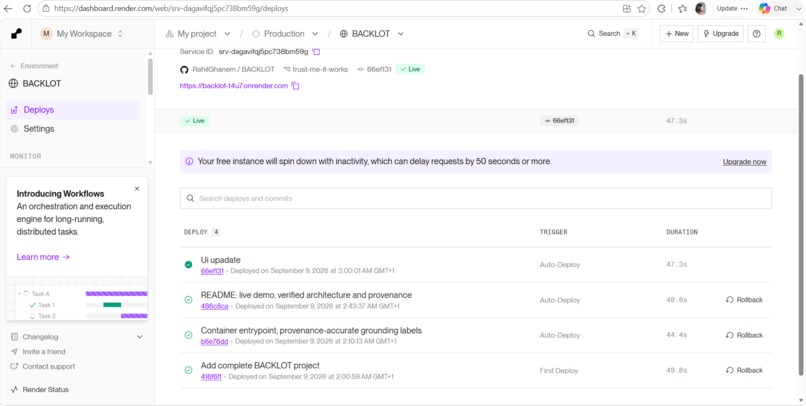Click the 66ef131 commit badge in Live row
The height and width of the screenshot is (406, 806).
point(559,121)
